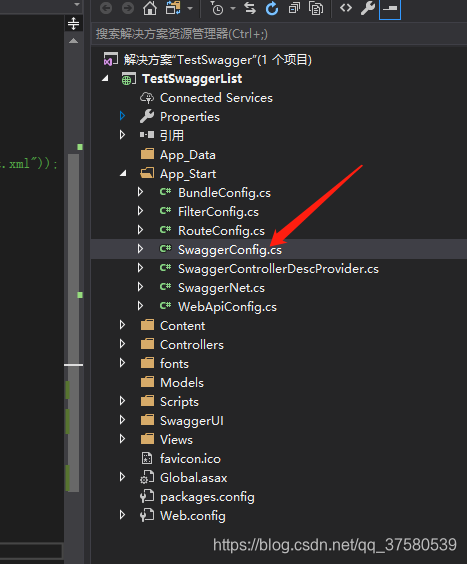
Task: Click the editor scrollbar up arrow
Action: tap(73, 41)
